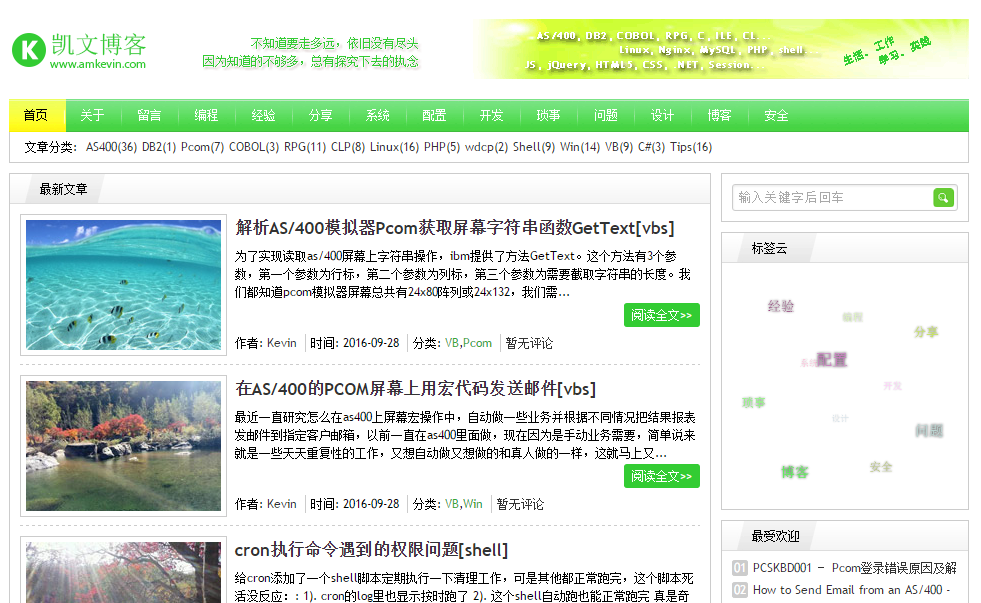Select the Pcom(7) category link
981x603 pixels.
point(203,147)
